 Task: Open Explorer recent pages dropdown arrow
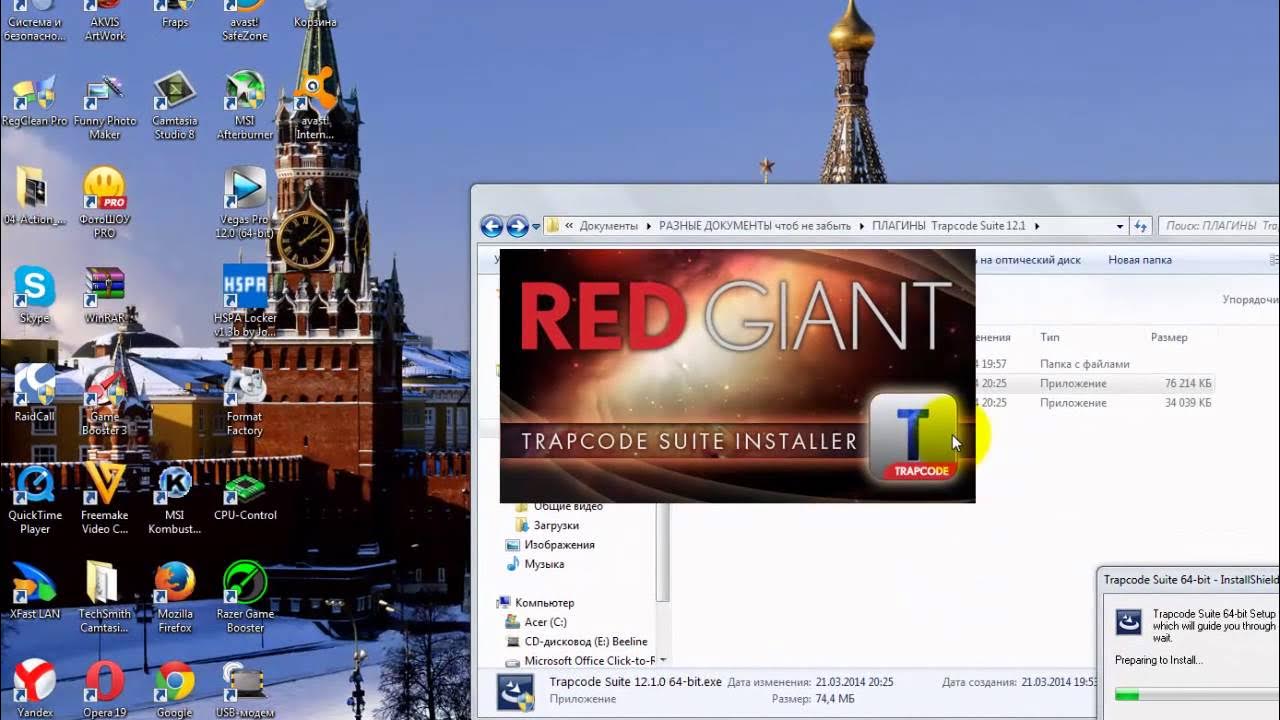click(x=536, y=227)
